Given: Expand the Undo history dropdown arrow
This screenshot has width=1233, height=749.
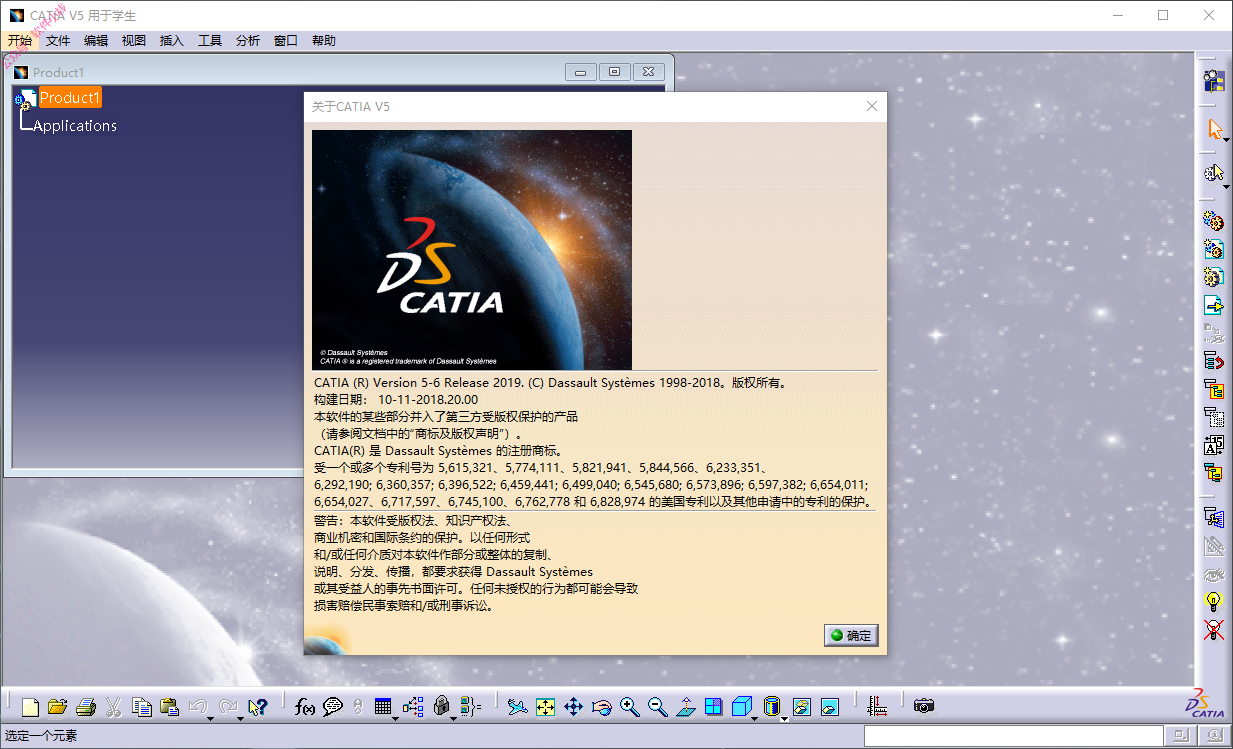Looking at the screenshot, I should (x=210, y=719).
